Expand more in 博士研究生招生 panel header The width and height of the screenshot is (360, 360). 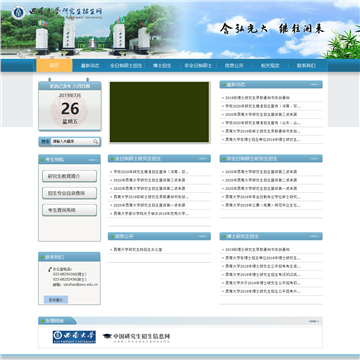[x=314, y=236]
